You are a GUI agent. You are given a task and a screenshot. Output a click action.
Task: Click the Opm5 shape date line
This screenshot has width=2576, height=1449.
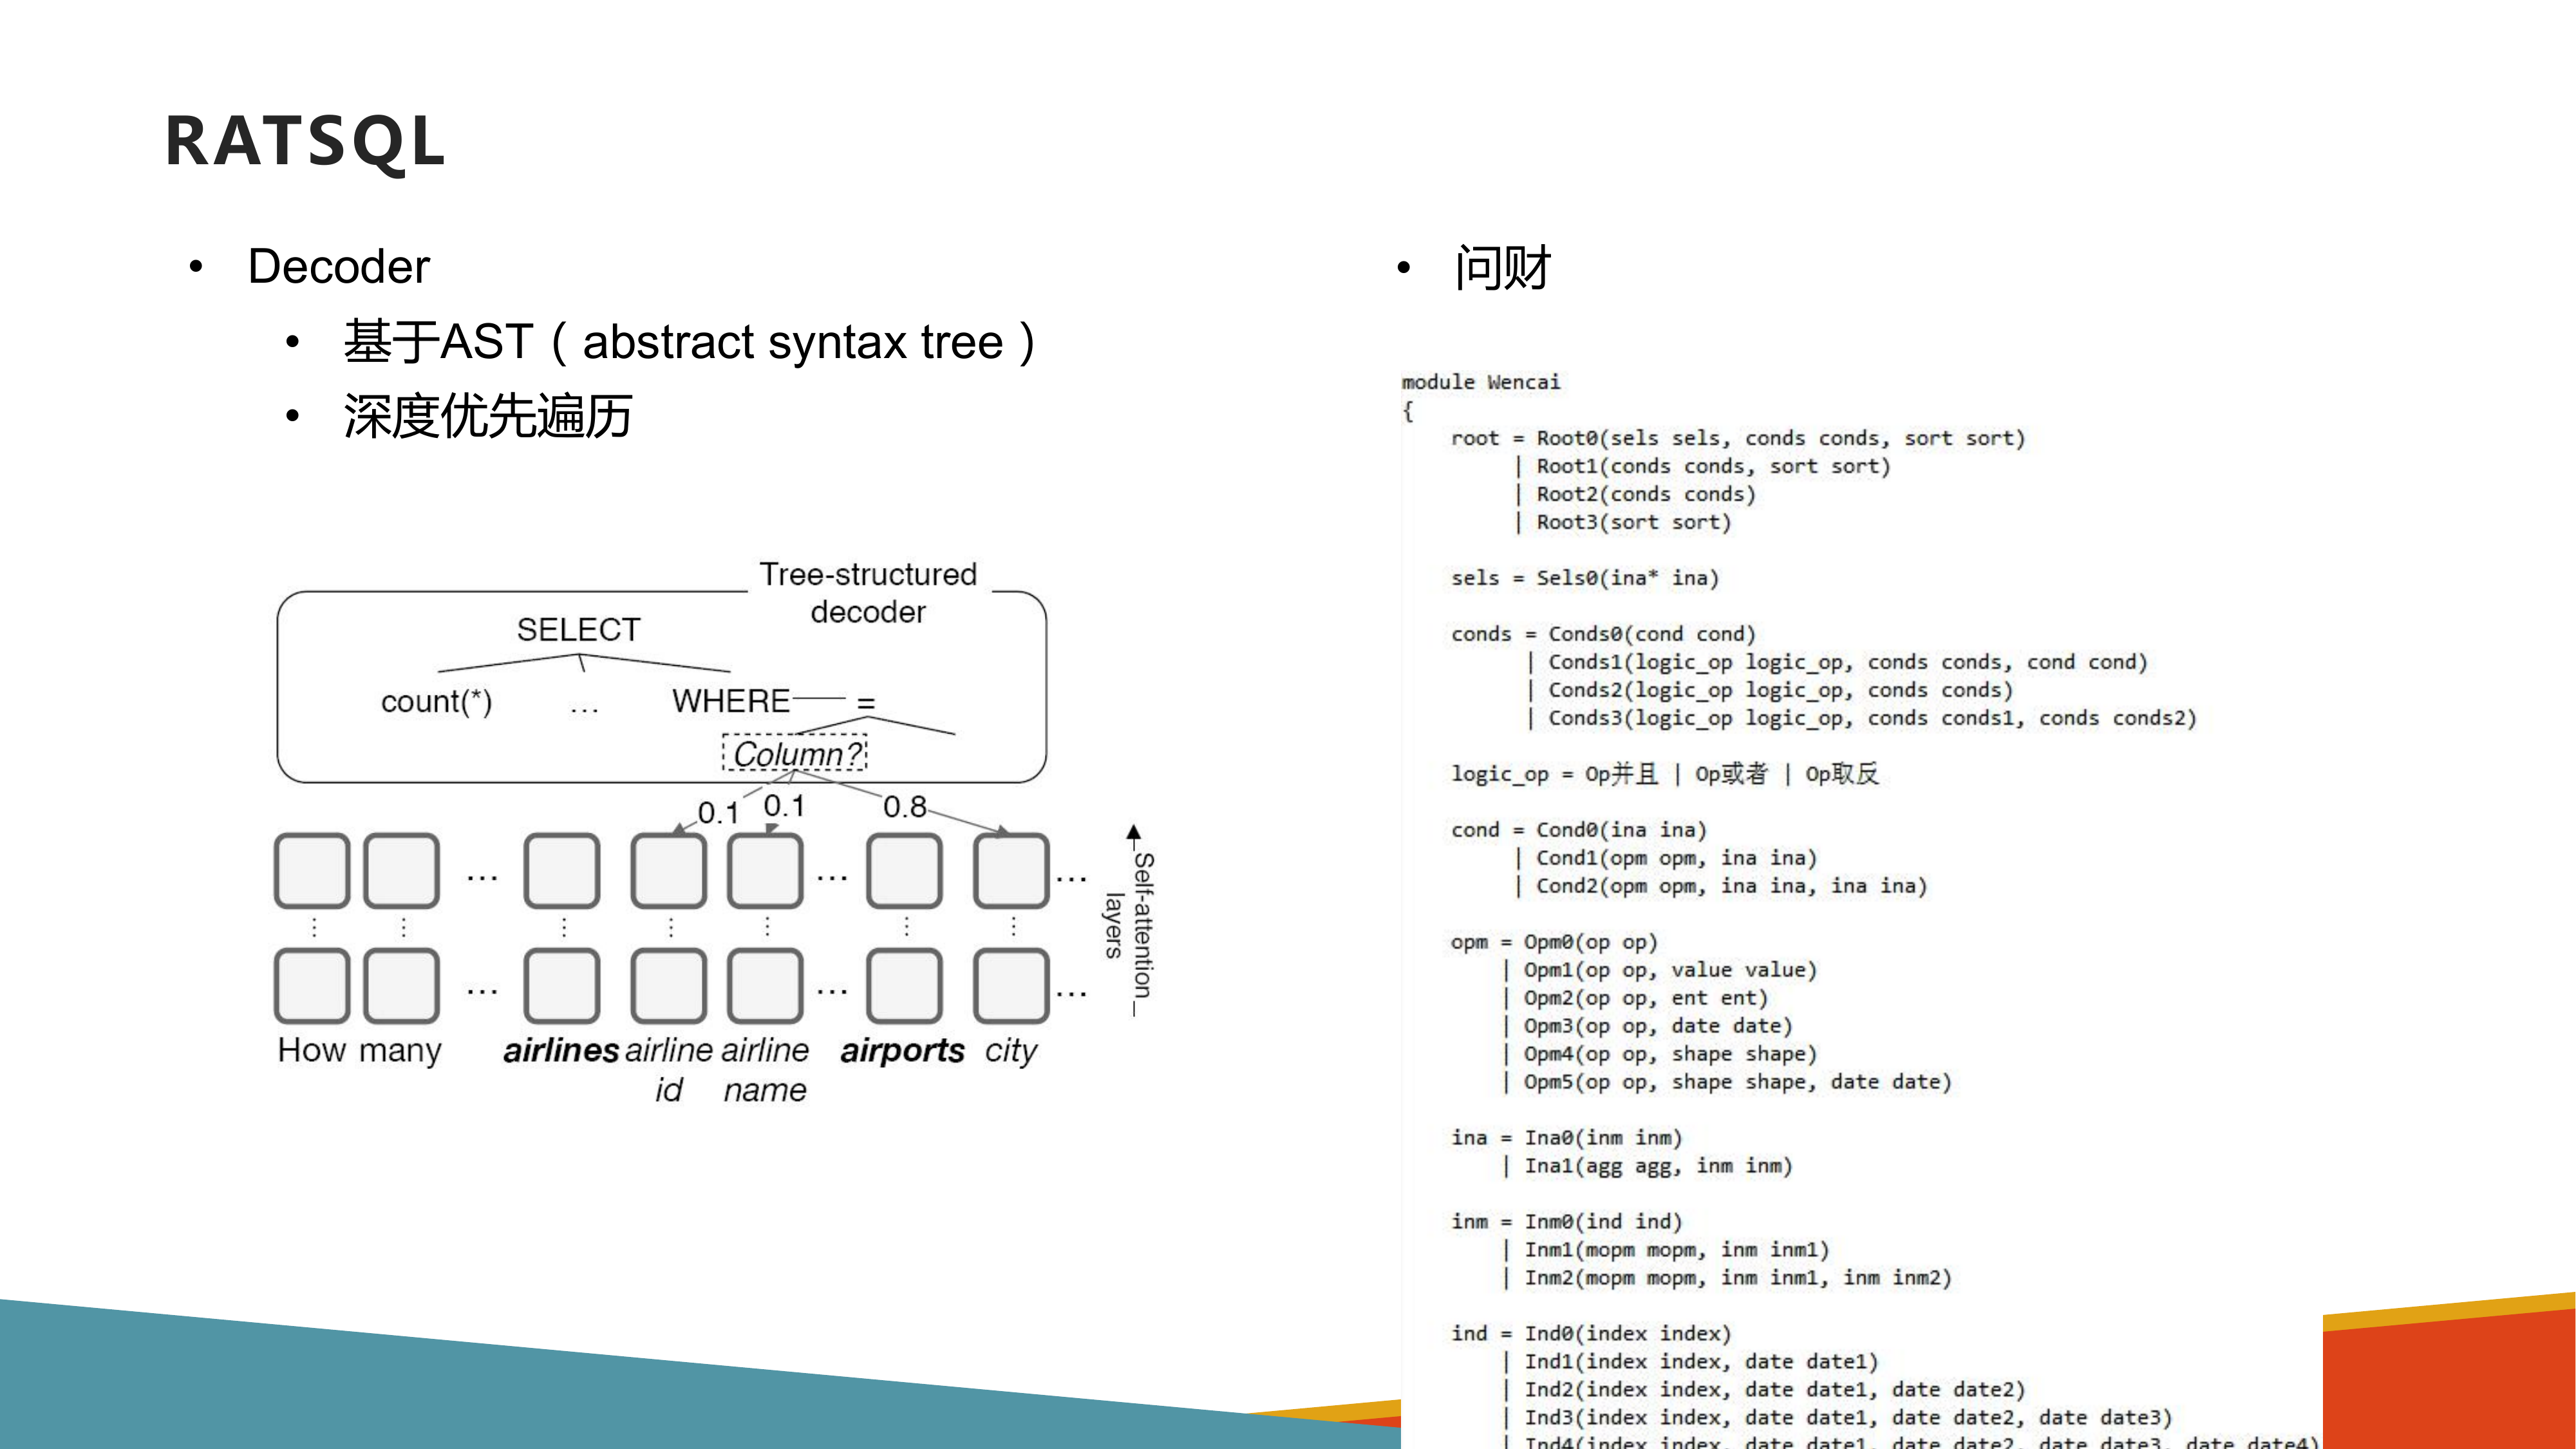pos(1727,1082)
